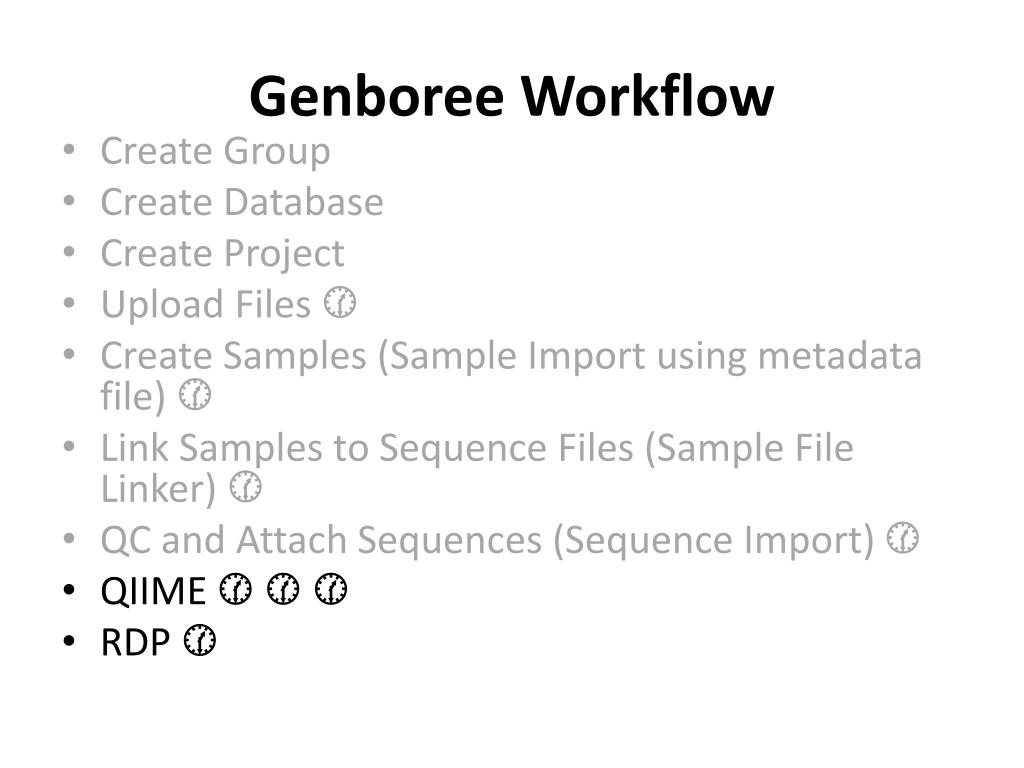This screenshot has height=768, width=1024.
Task: Click the clock icon after '(Sequence Import)'
Action: pyautogui.click(x=903, y=538)
